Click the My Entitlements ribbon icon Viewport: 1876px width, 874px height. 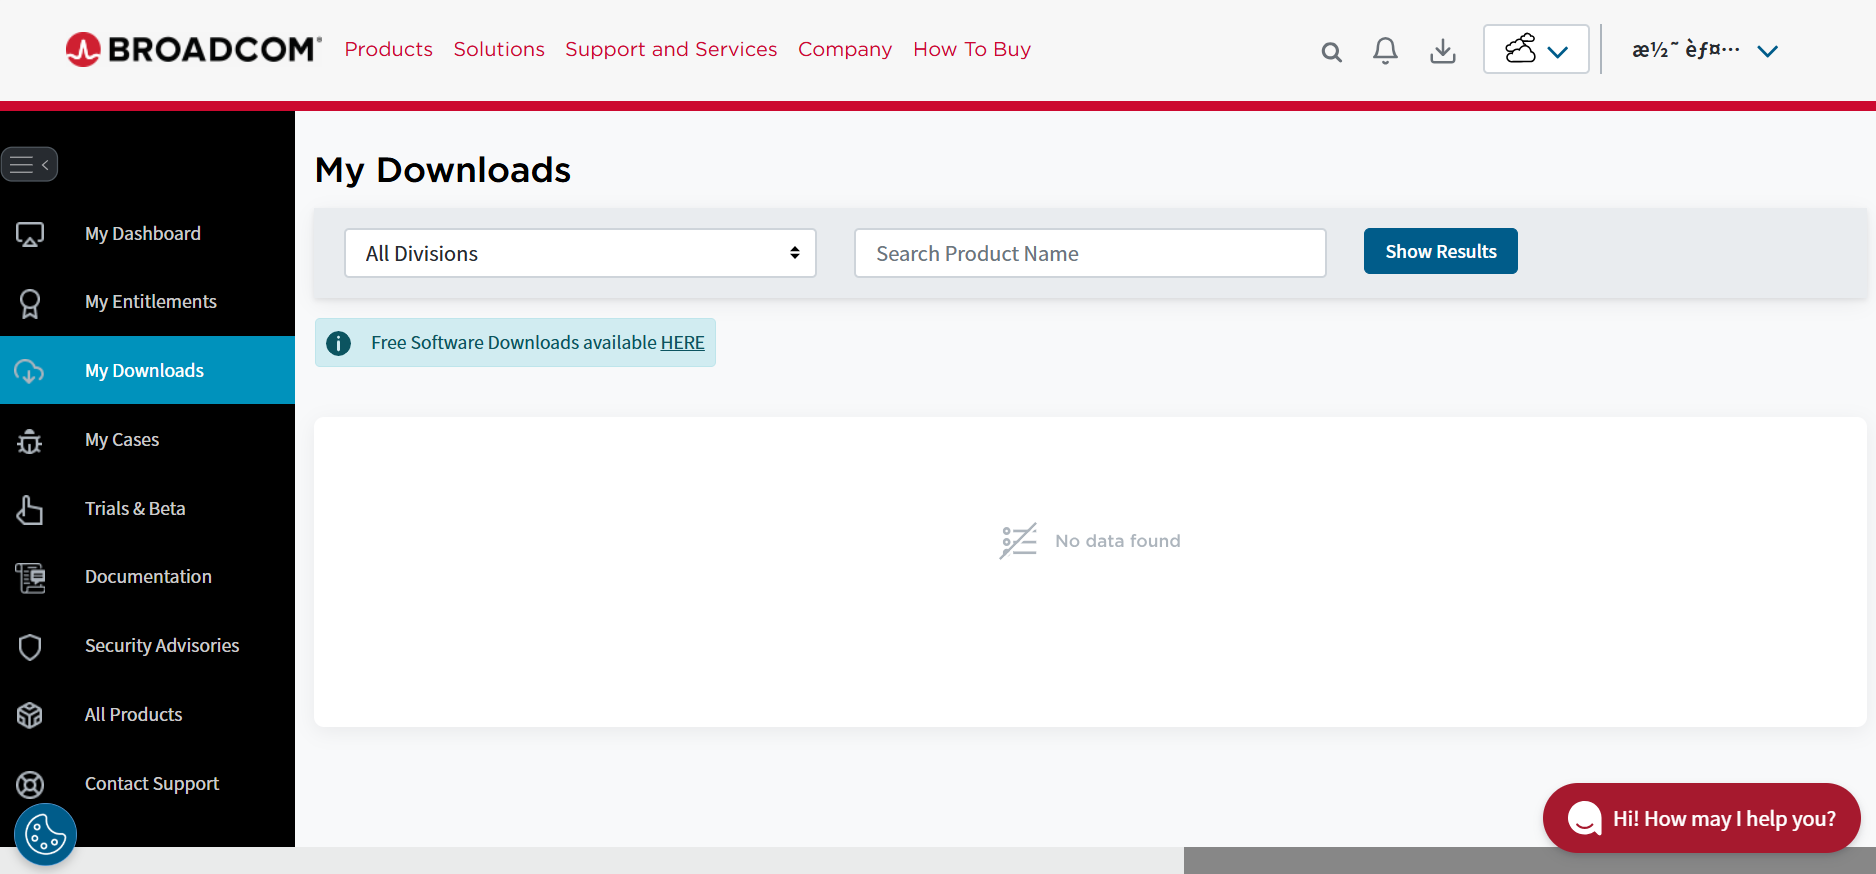[x=30, y=303]
